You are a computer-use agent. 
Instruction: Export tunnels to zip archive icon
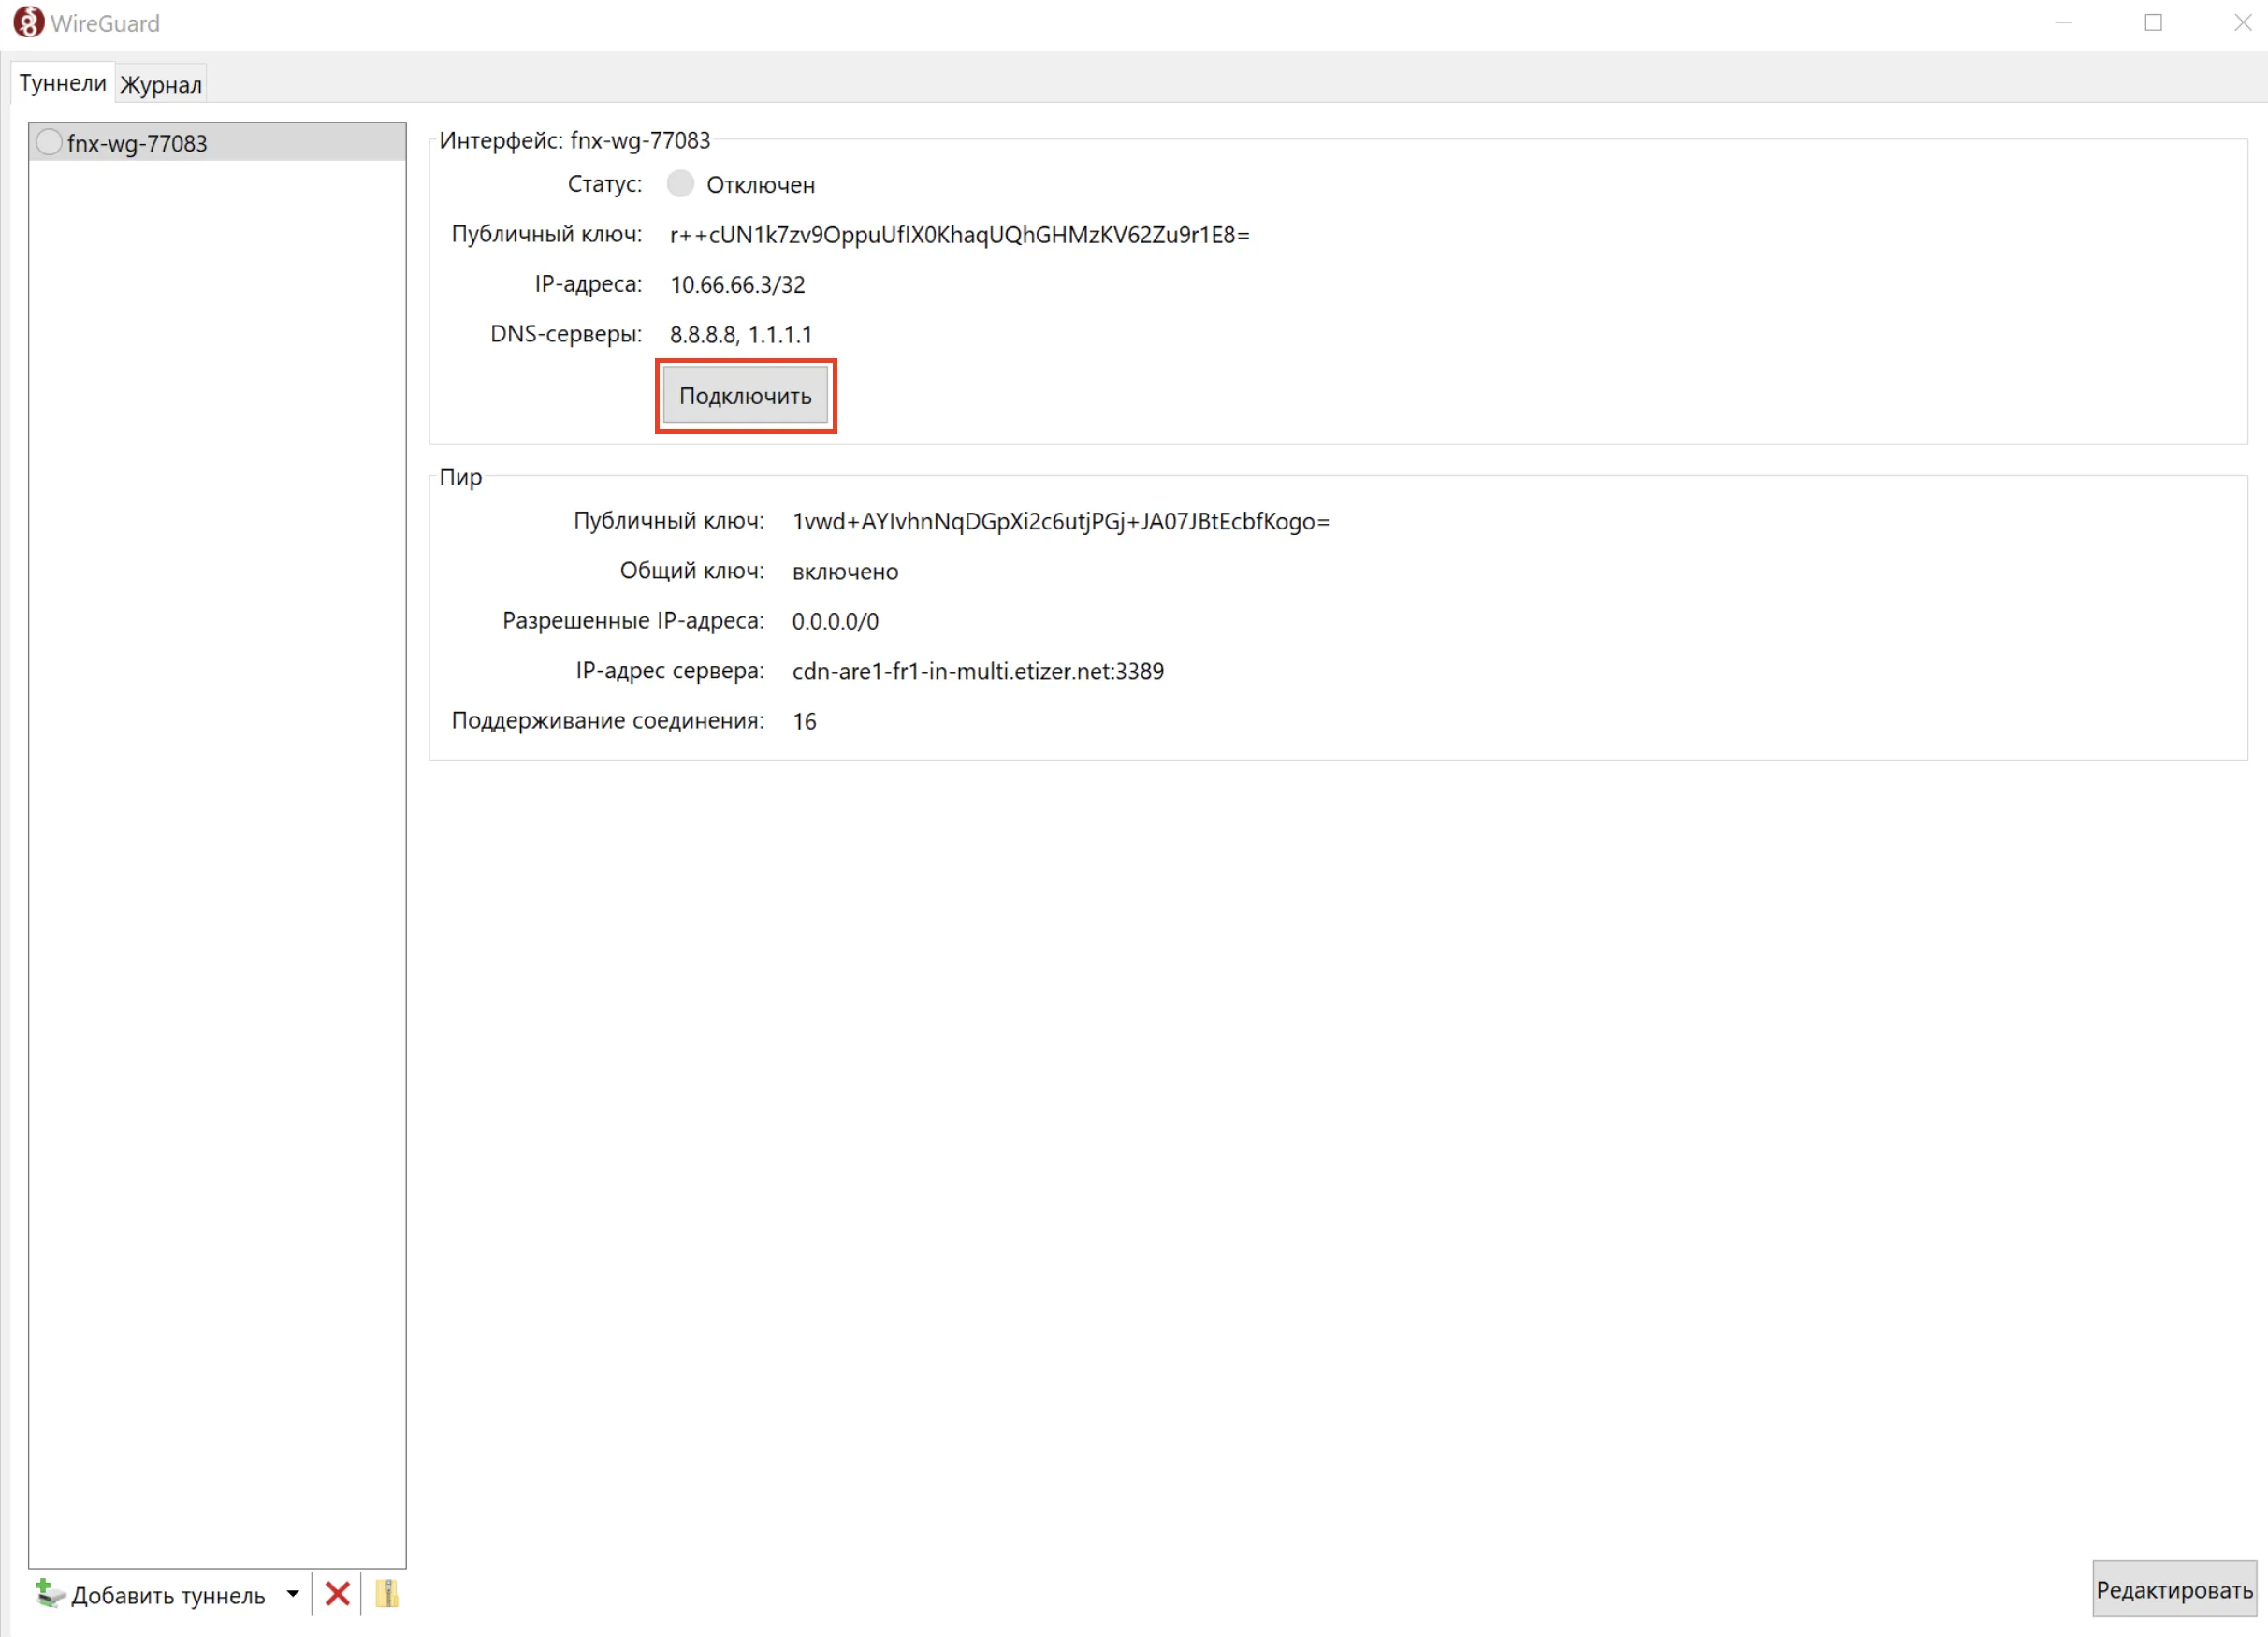[x=387, y=1593]
